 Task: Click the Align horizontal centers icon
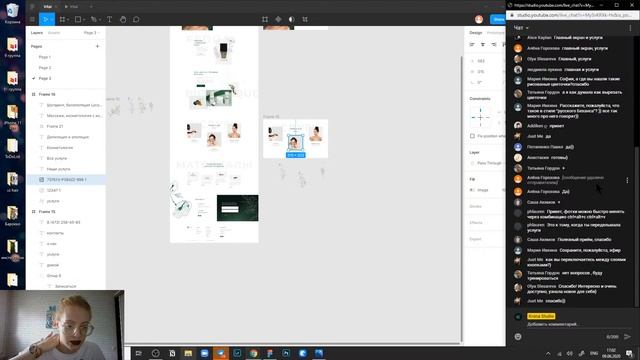coord(483,44)
